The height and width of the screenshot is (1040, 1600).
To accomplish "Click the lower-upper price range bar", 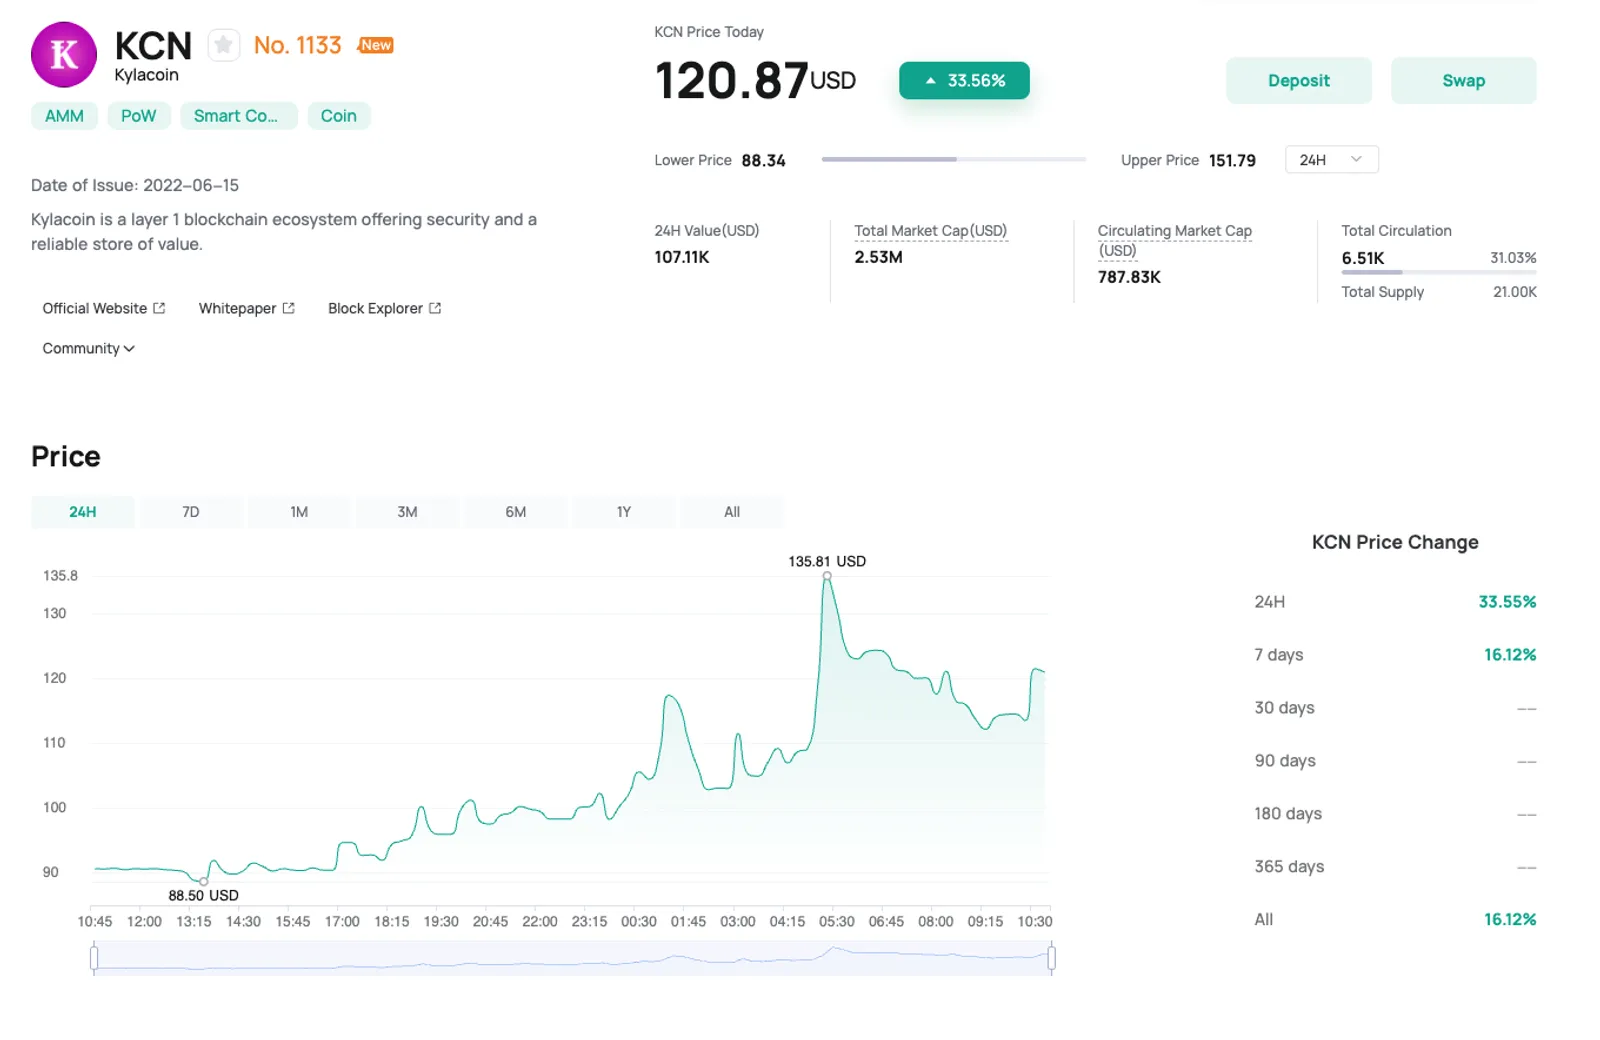I will point(954,159).
